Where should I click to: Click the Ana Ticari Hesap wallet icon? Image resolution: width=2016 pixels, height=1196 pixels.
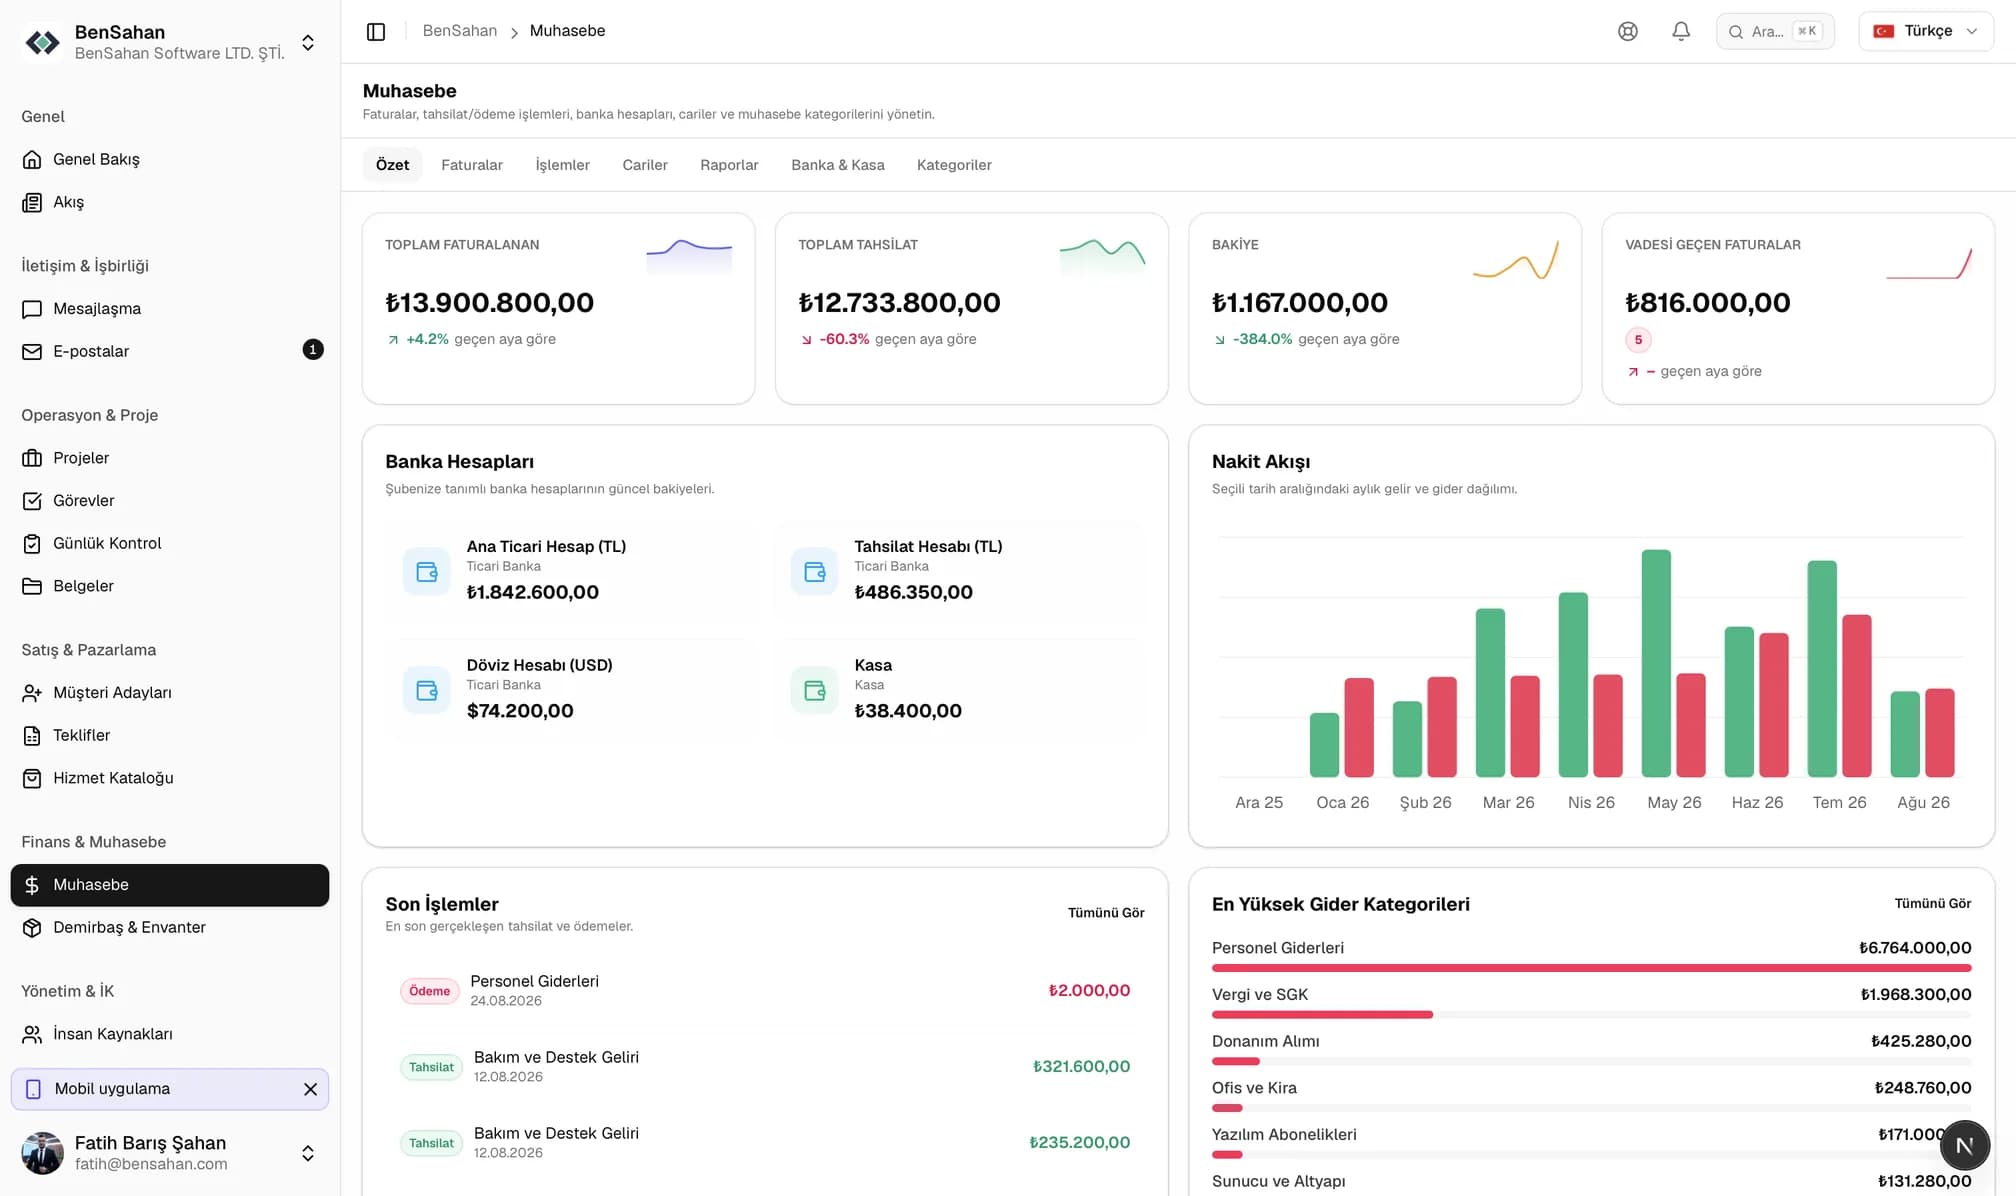point(427,572)
